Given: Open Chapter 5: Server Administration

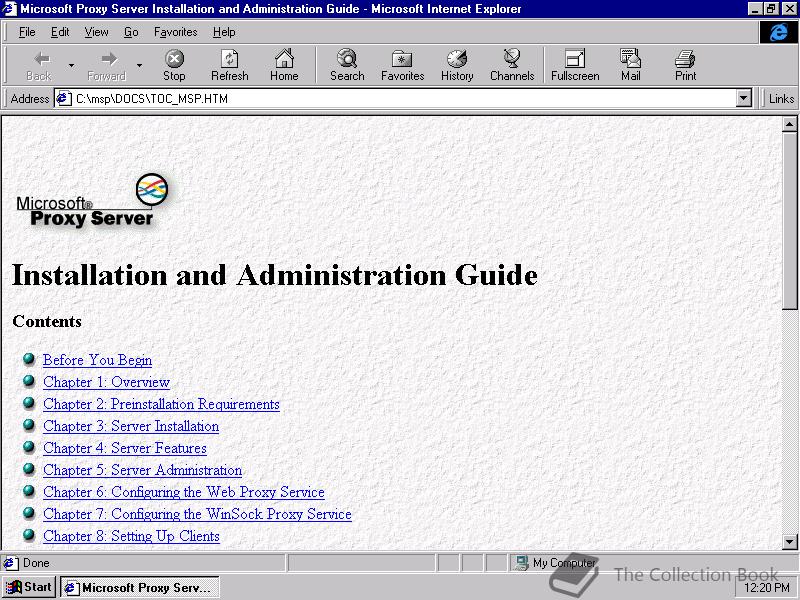Looking at the screenshot, I should pos(142,470).
